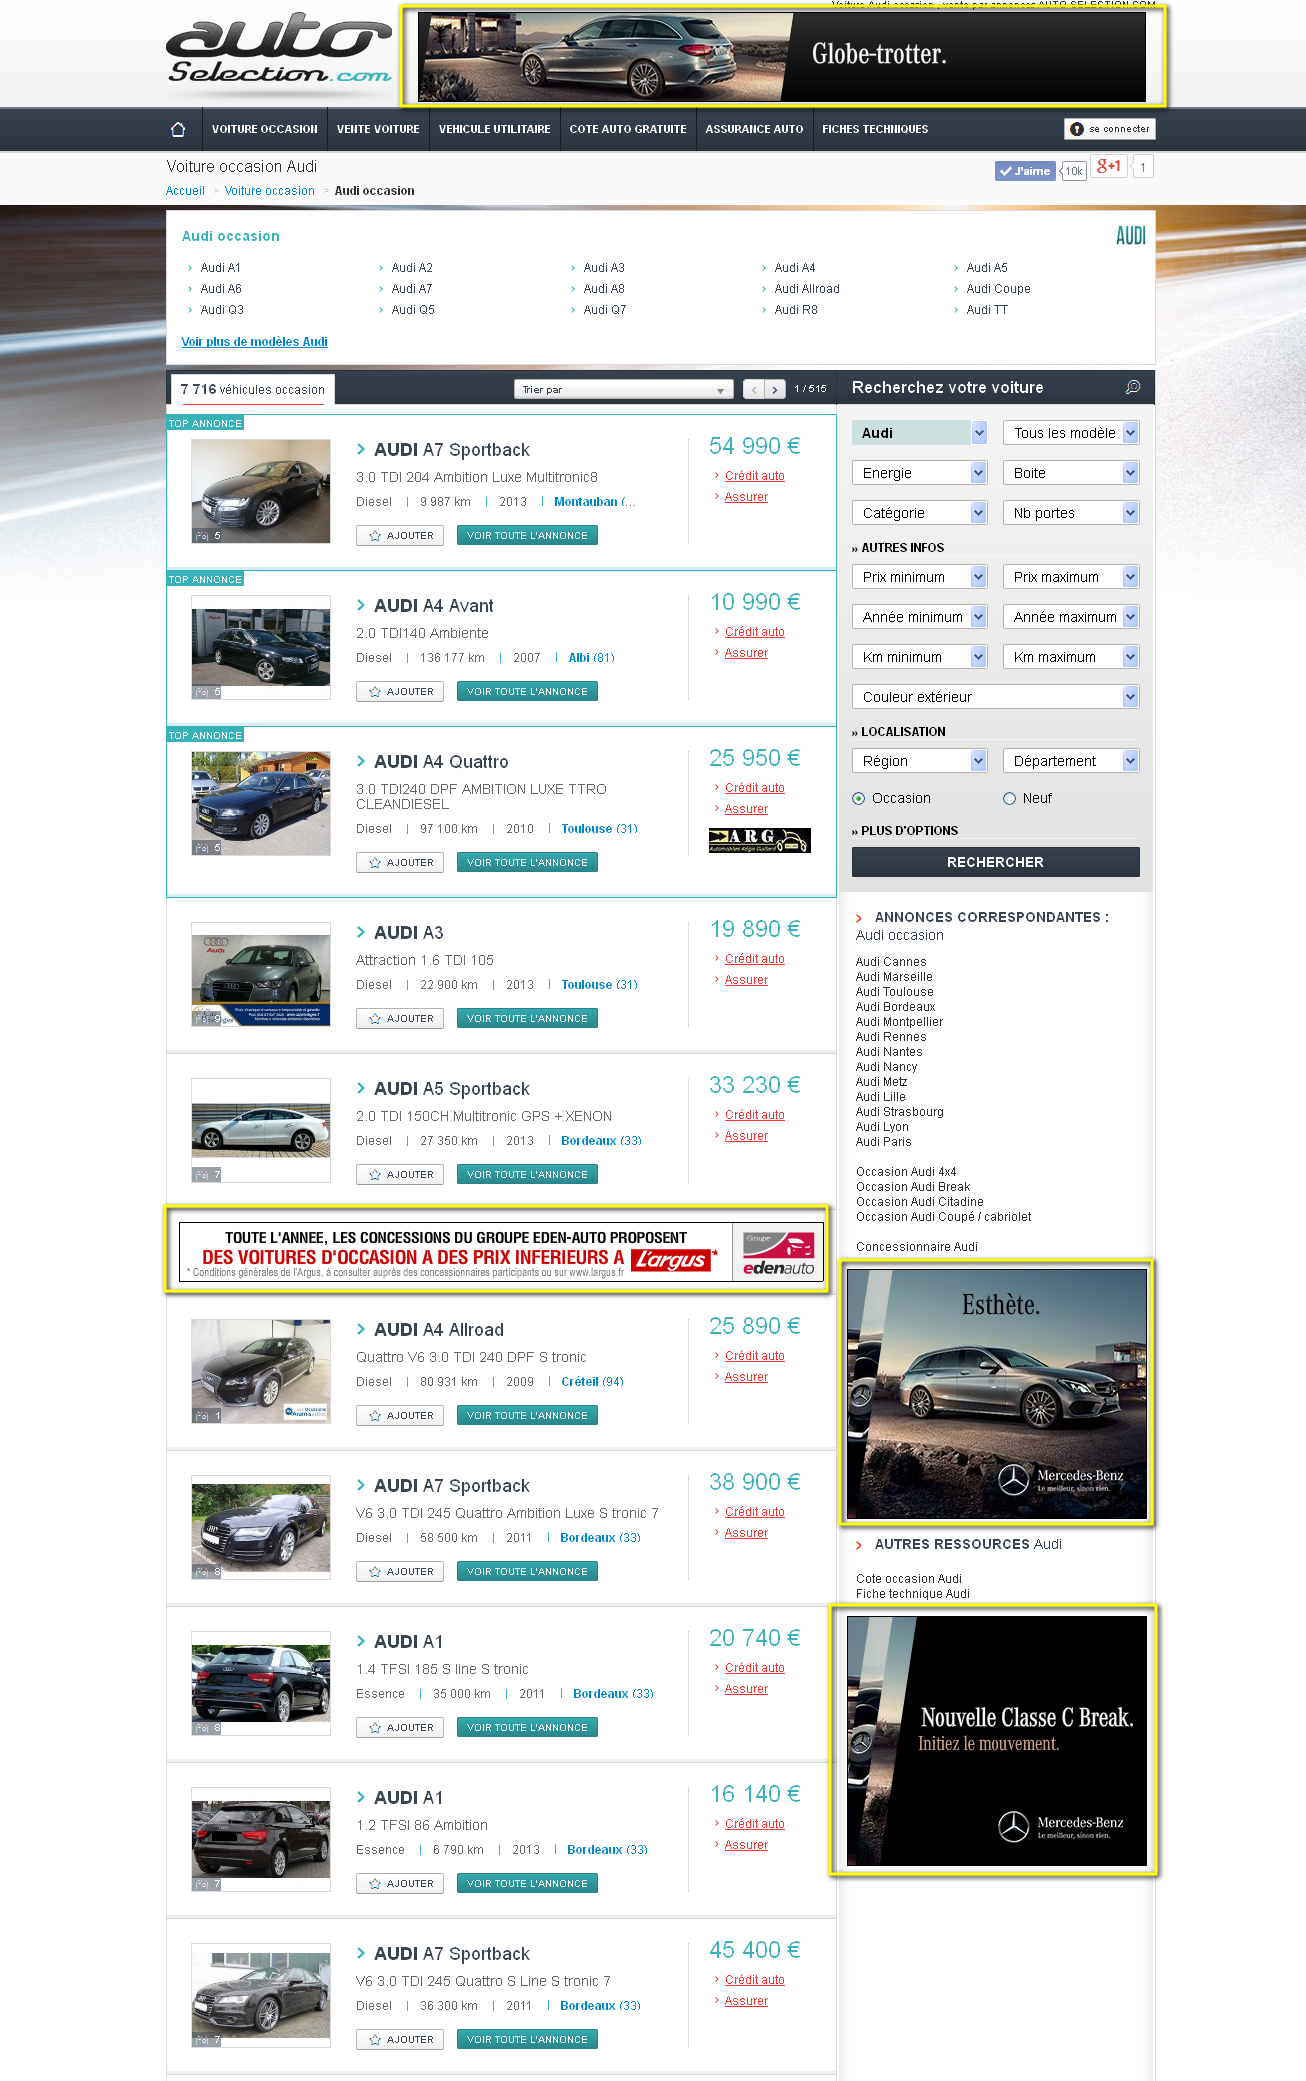Open the Nb portes dropdown

point(1071,513)
